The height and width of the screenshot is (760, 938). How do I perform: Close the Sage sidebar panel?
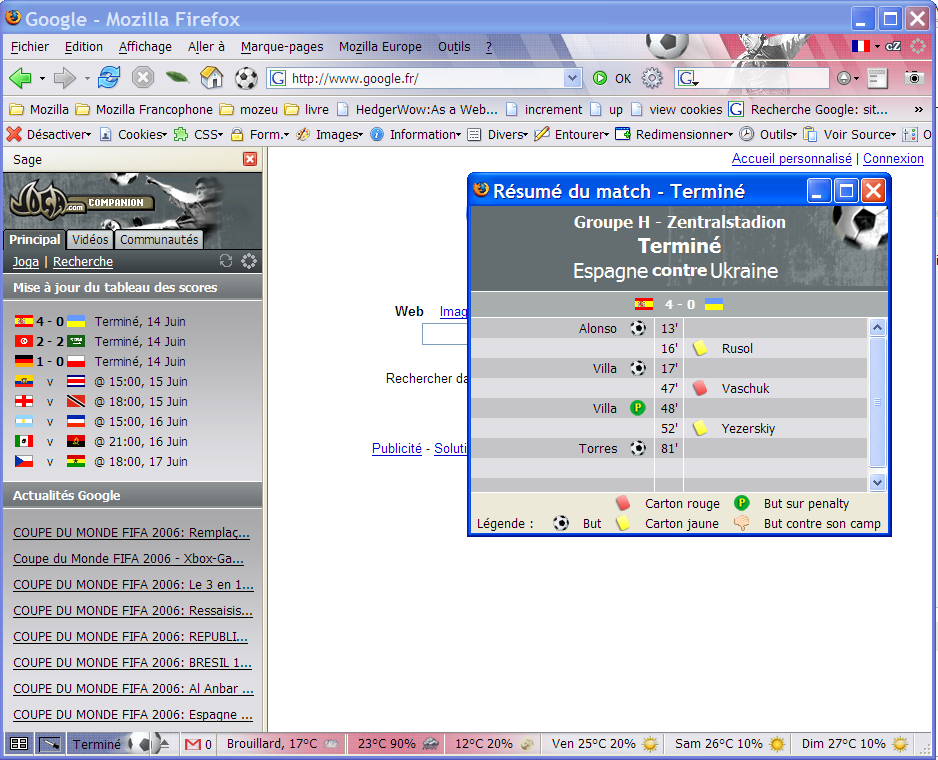250,159
